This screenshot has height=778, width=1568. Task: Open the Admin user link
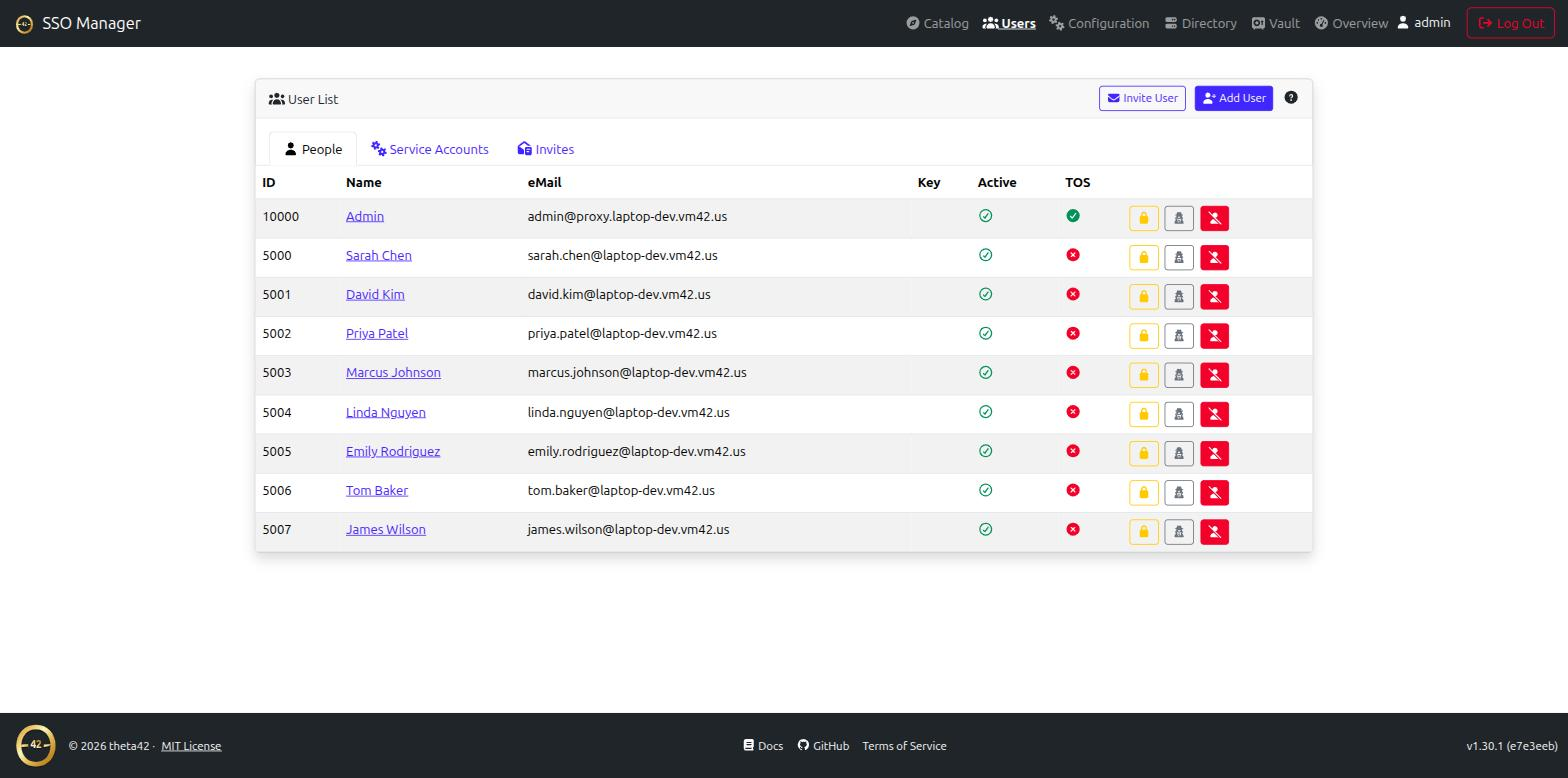click(365, 216)
